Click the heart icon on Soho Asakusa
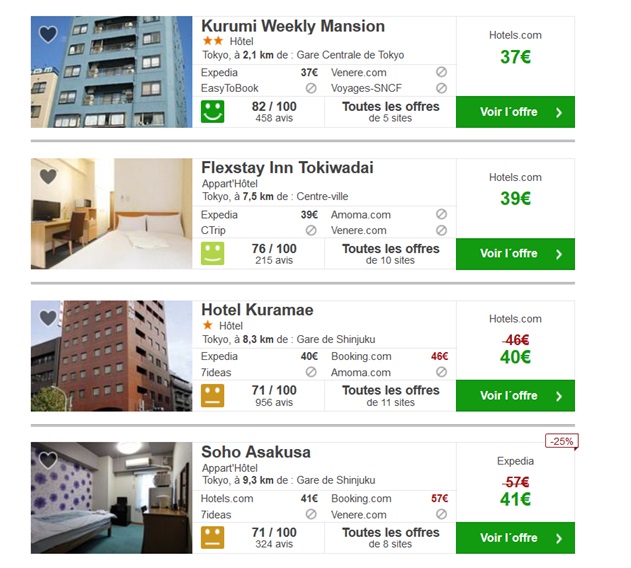 pos(48,461)
